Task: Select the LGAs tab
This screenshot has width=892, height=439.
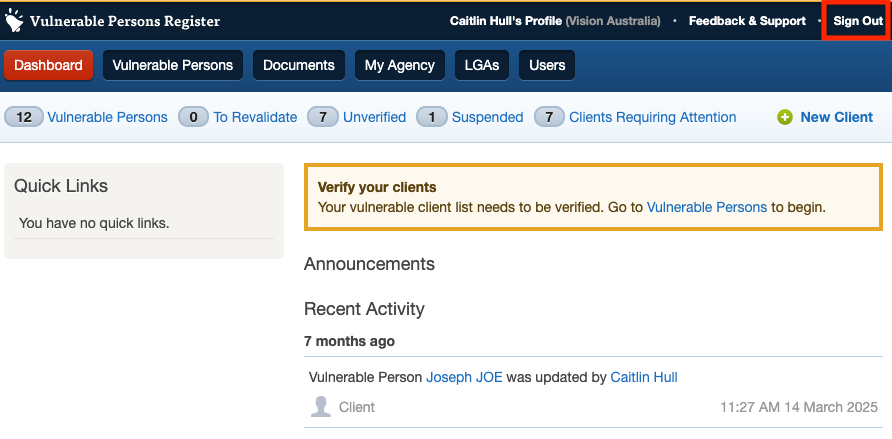Action: [x=481, y=65]
